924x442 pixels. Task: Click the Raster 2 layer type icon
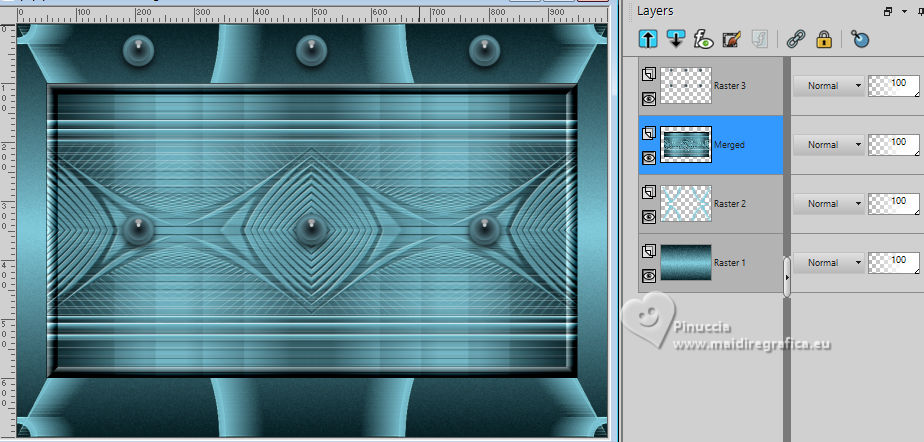click(x=649, y=192)
